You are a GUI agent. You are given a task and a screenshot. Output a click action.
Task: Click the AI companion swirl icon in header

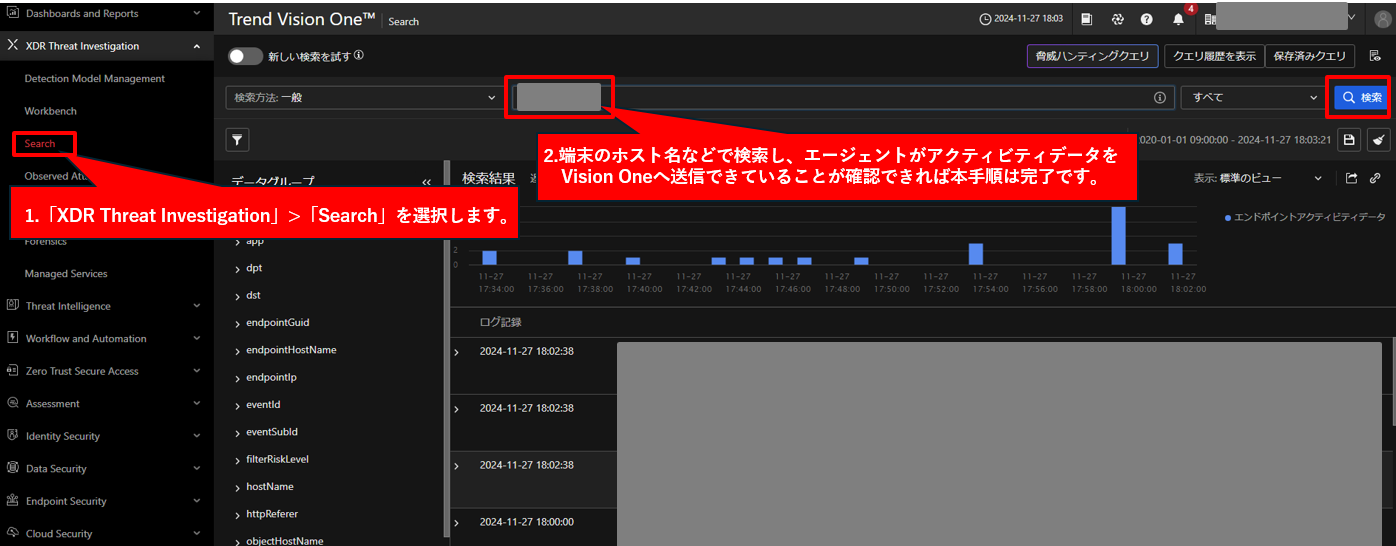(1117, 19)
